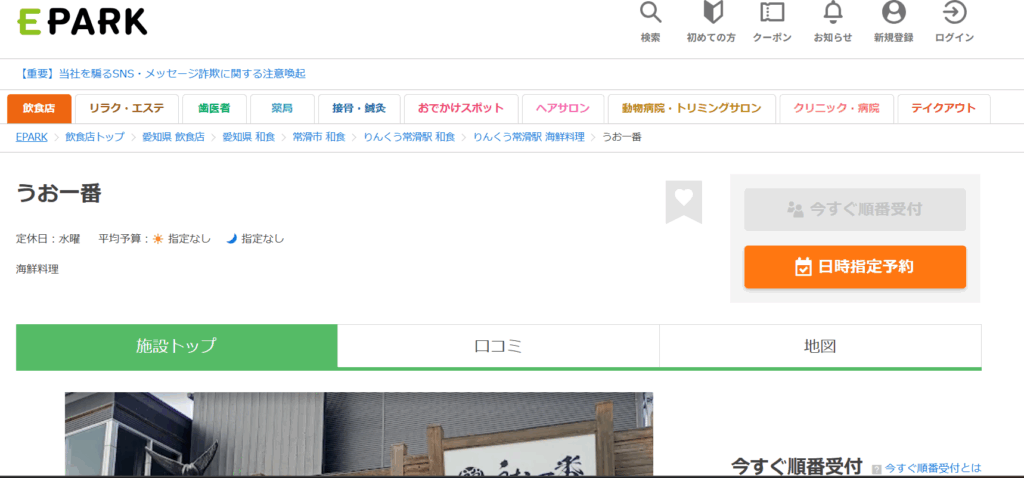The width and height of the screenshot is (1024, 478).
Task: Open the beginner's guide (初めての方) icon
Action: (x=711, y=13)
